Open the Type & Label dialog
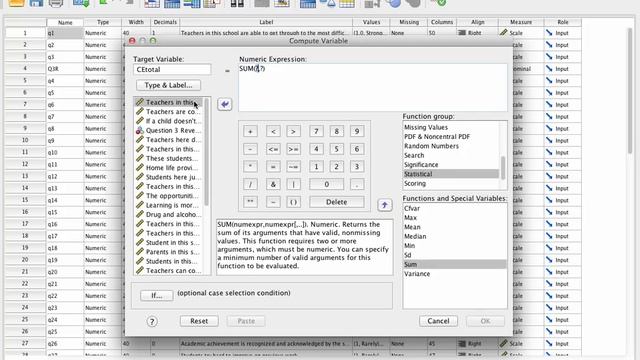The image size is (640, 360). click(168, 85)
